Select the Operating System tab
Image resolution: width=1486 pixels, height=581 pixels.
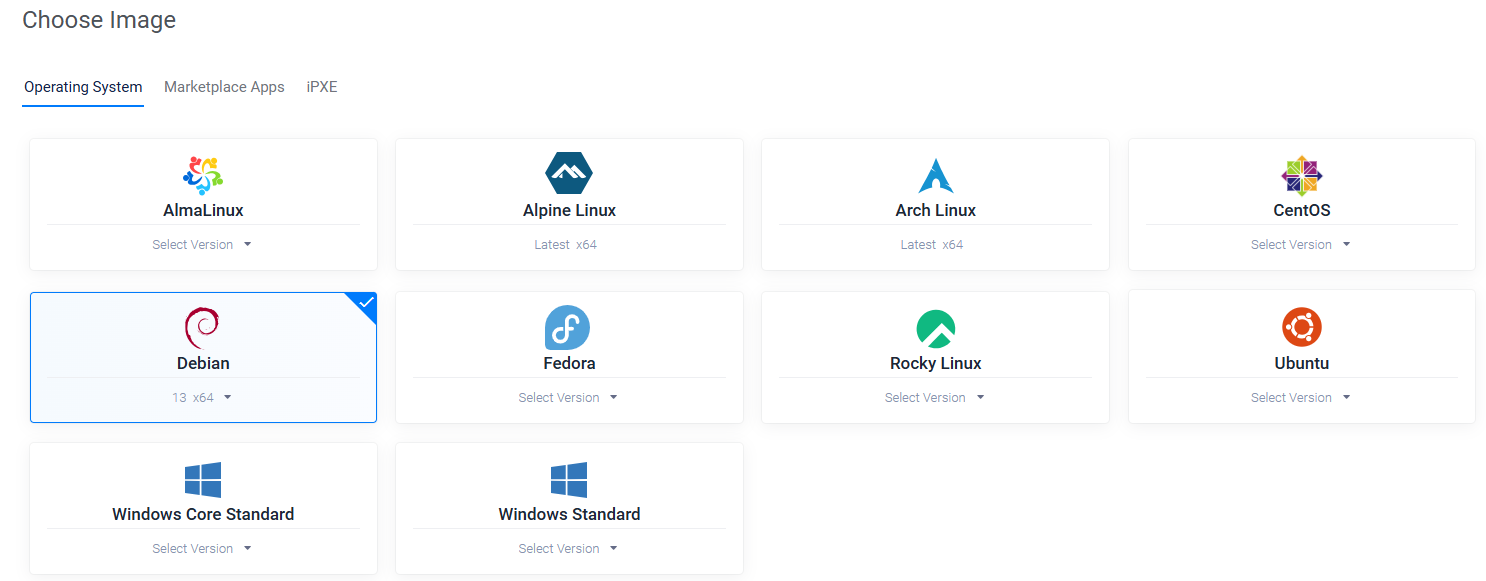(83, 87)
